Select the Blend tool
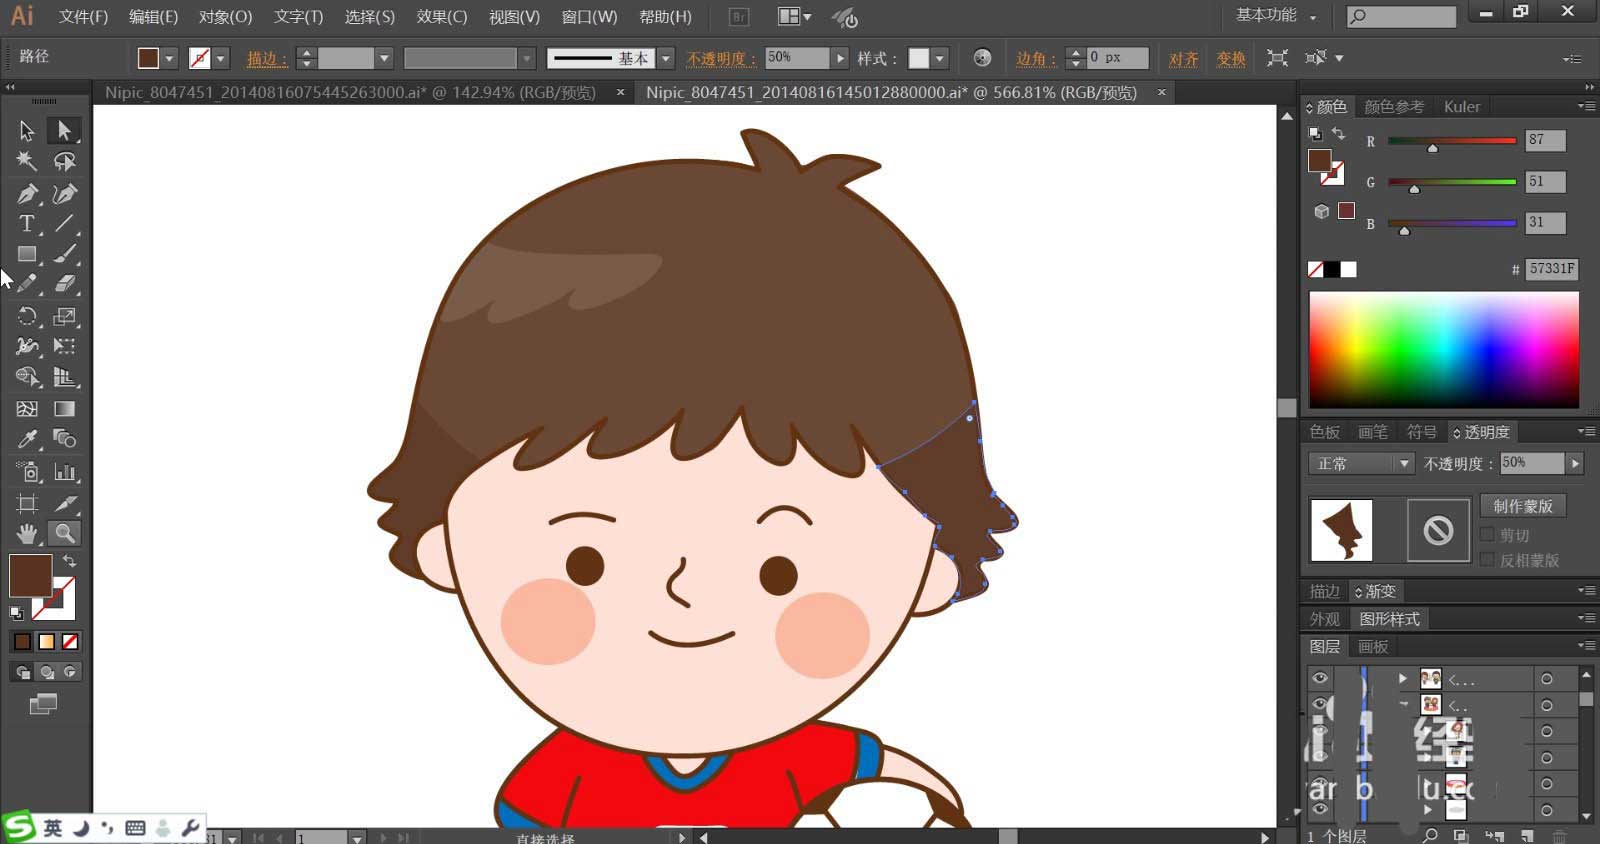Screen dimensions: 1600x844 click(x=65, y=439)
